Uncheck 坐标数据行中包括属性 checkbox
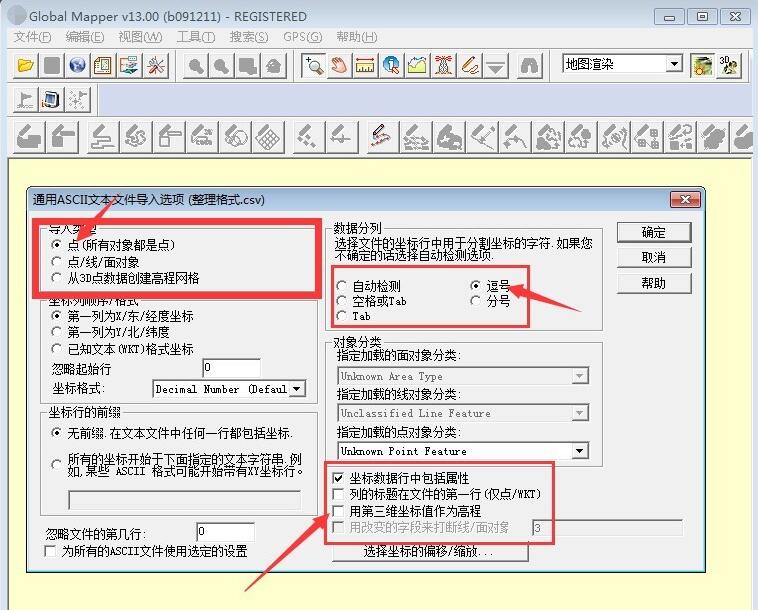Image resolution: width=758 pixels, height=610 pixels. 338,479
